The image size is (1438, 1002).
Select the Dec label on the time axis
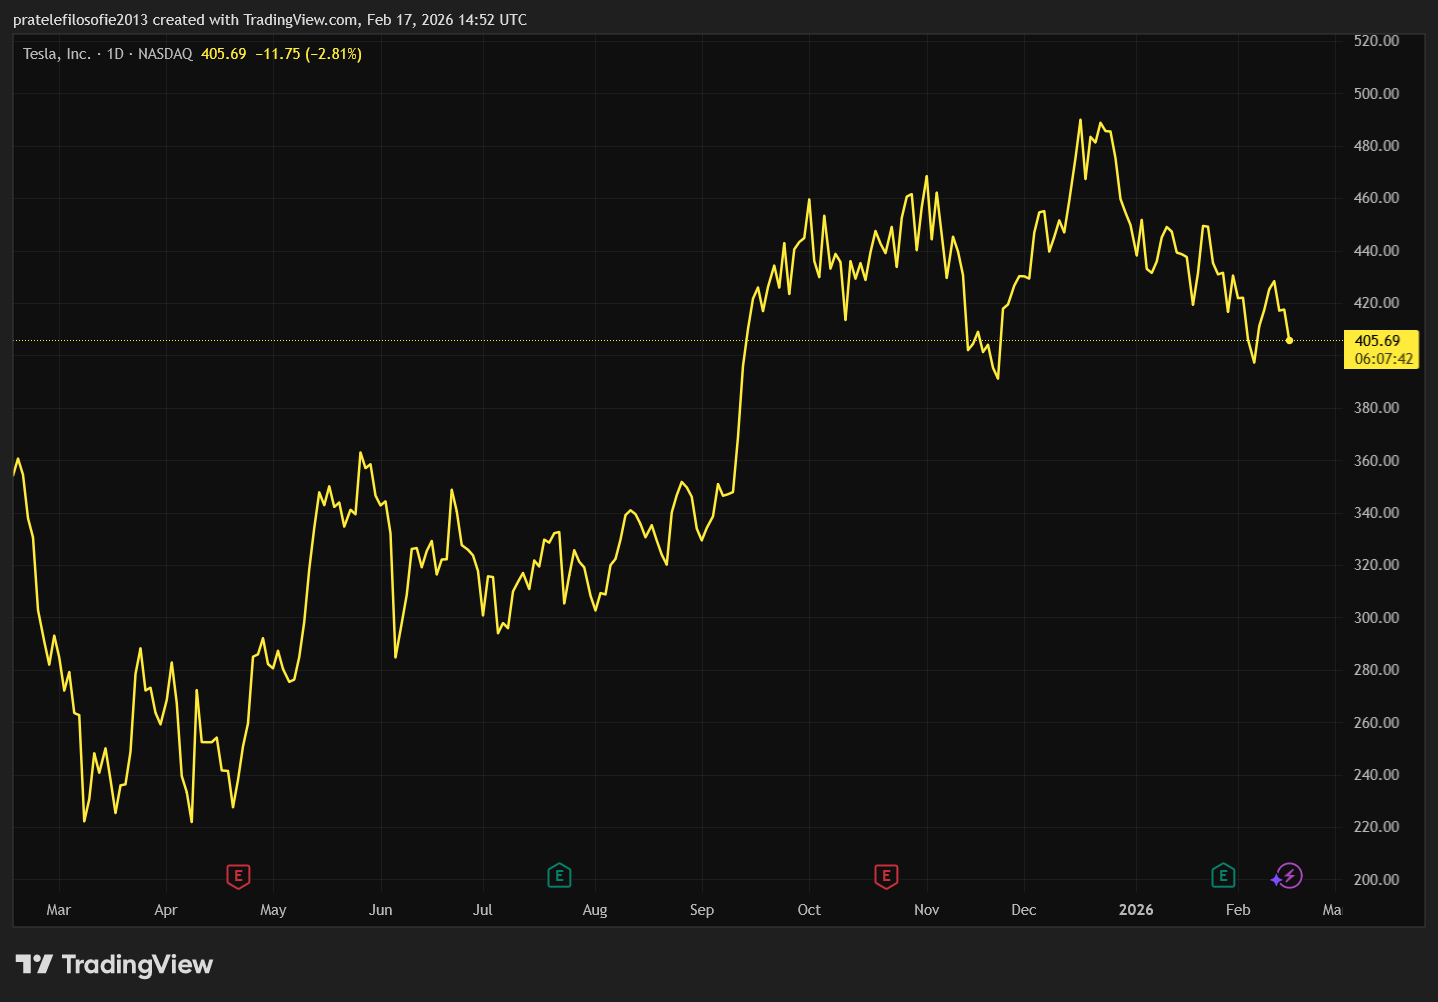[1024, 910]
